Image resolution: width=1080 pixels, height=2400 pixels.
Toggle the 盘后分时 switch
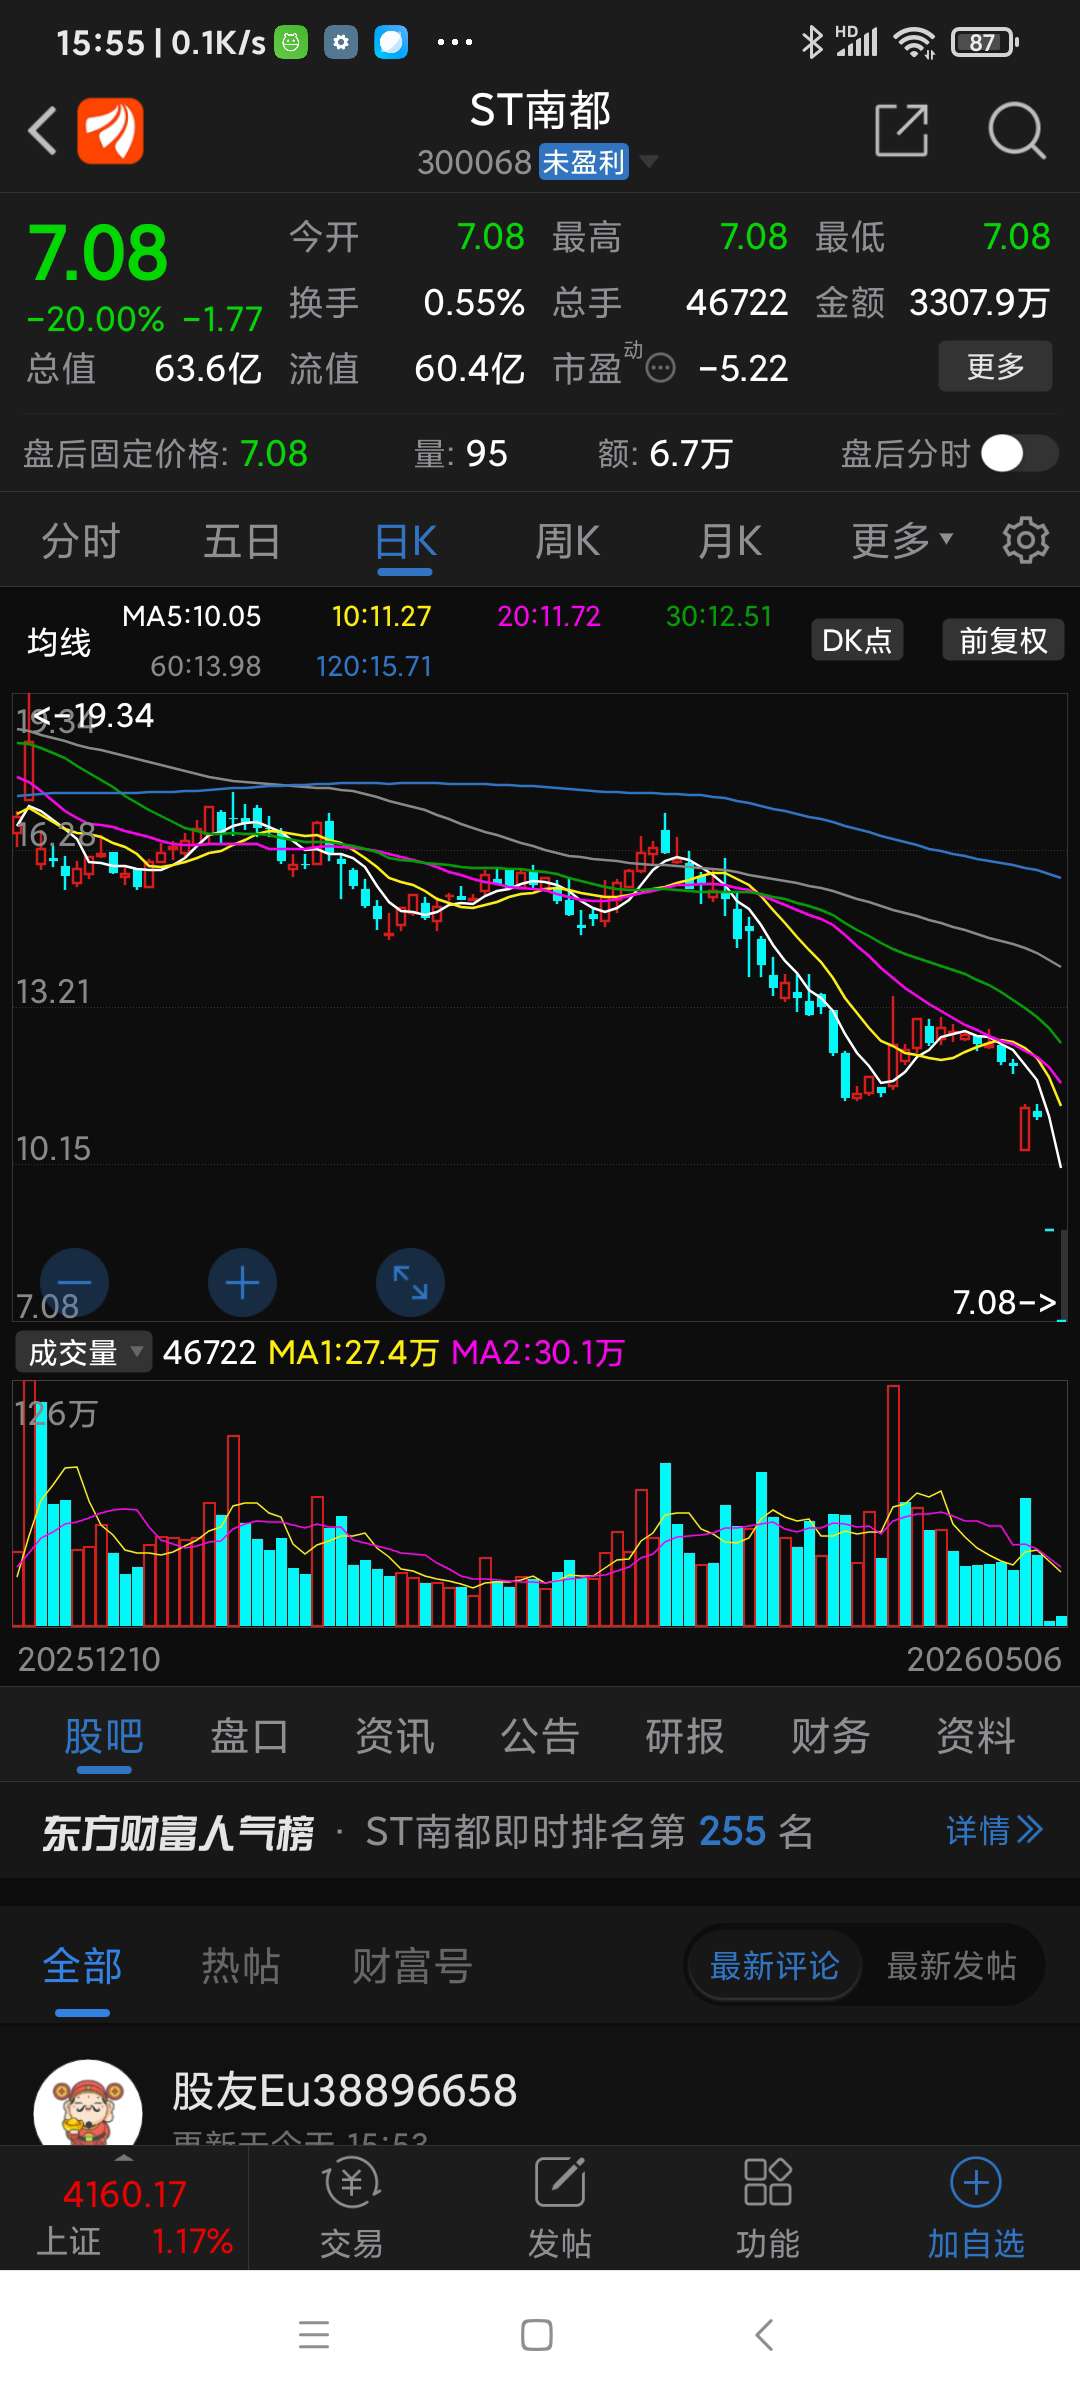coord(1019,453)
